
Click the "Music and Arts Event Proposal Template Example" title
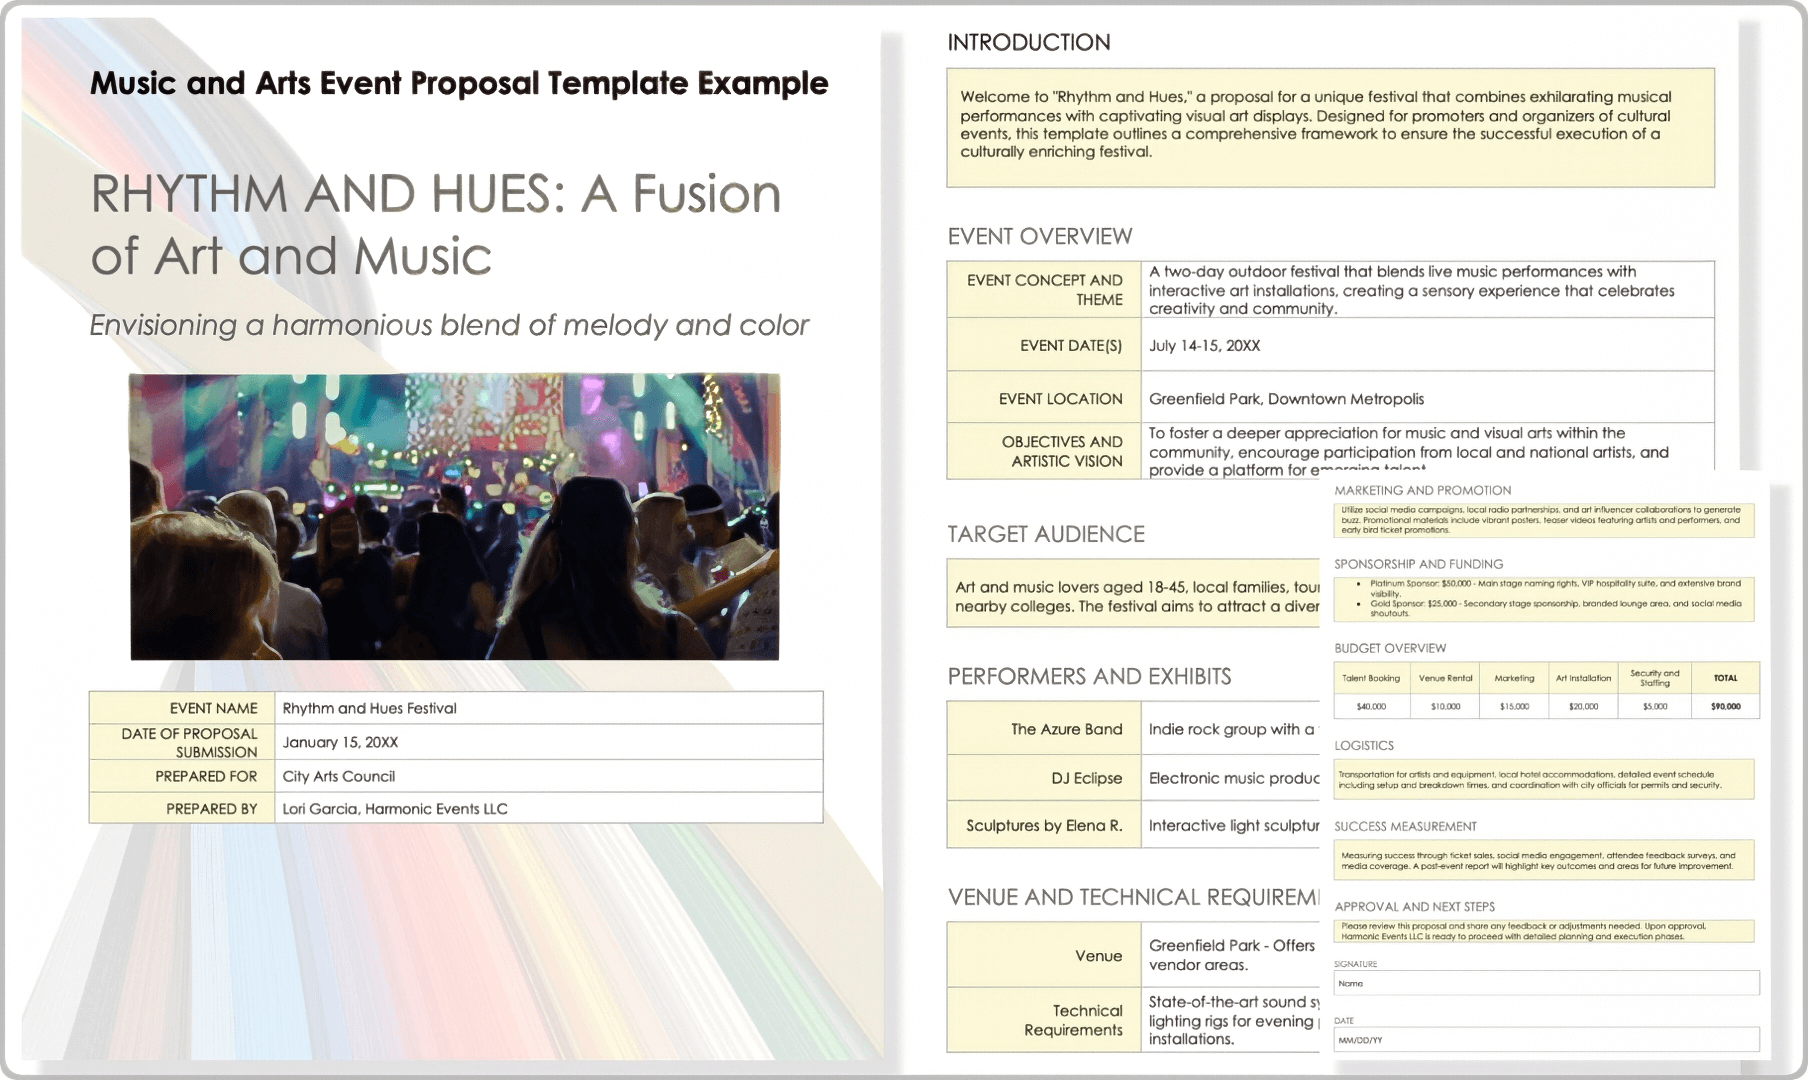pyautogui.click(x=459, y=83)
